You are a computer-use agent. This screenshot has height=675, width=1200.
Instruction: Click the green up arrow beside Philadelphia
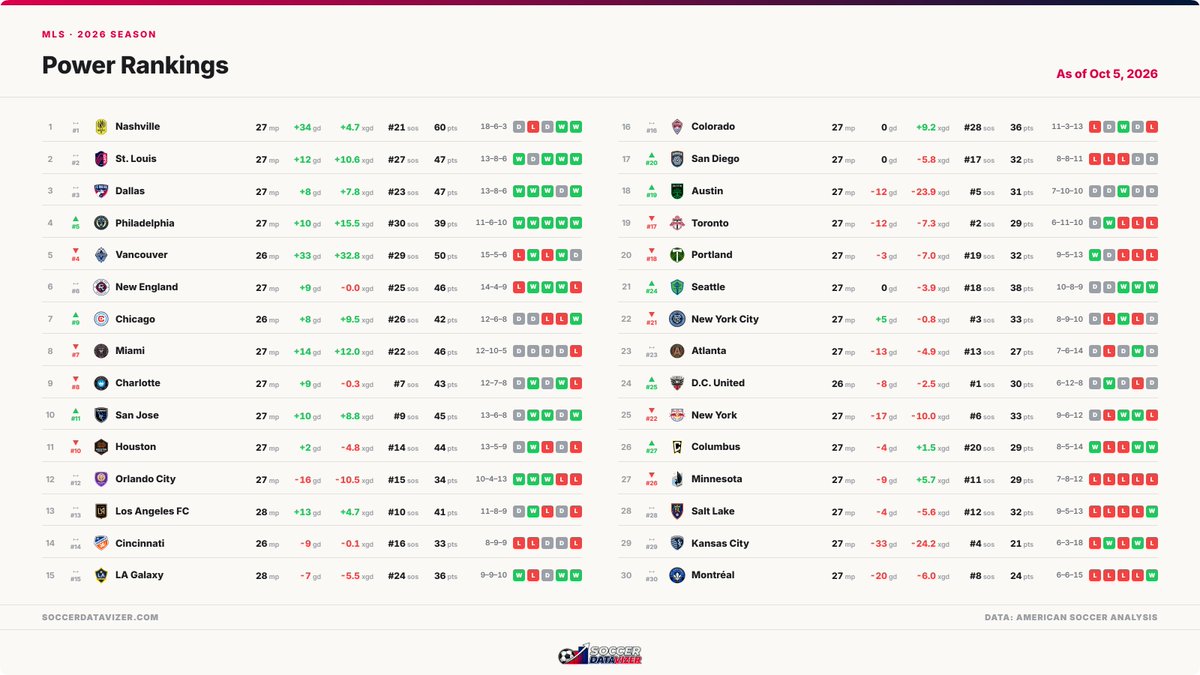(75, 219)
